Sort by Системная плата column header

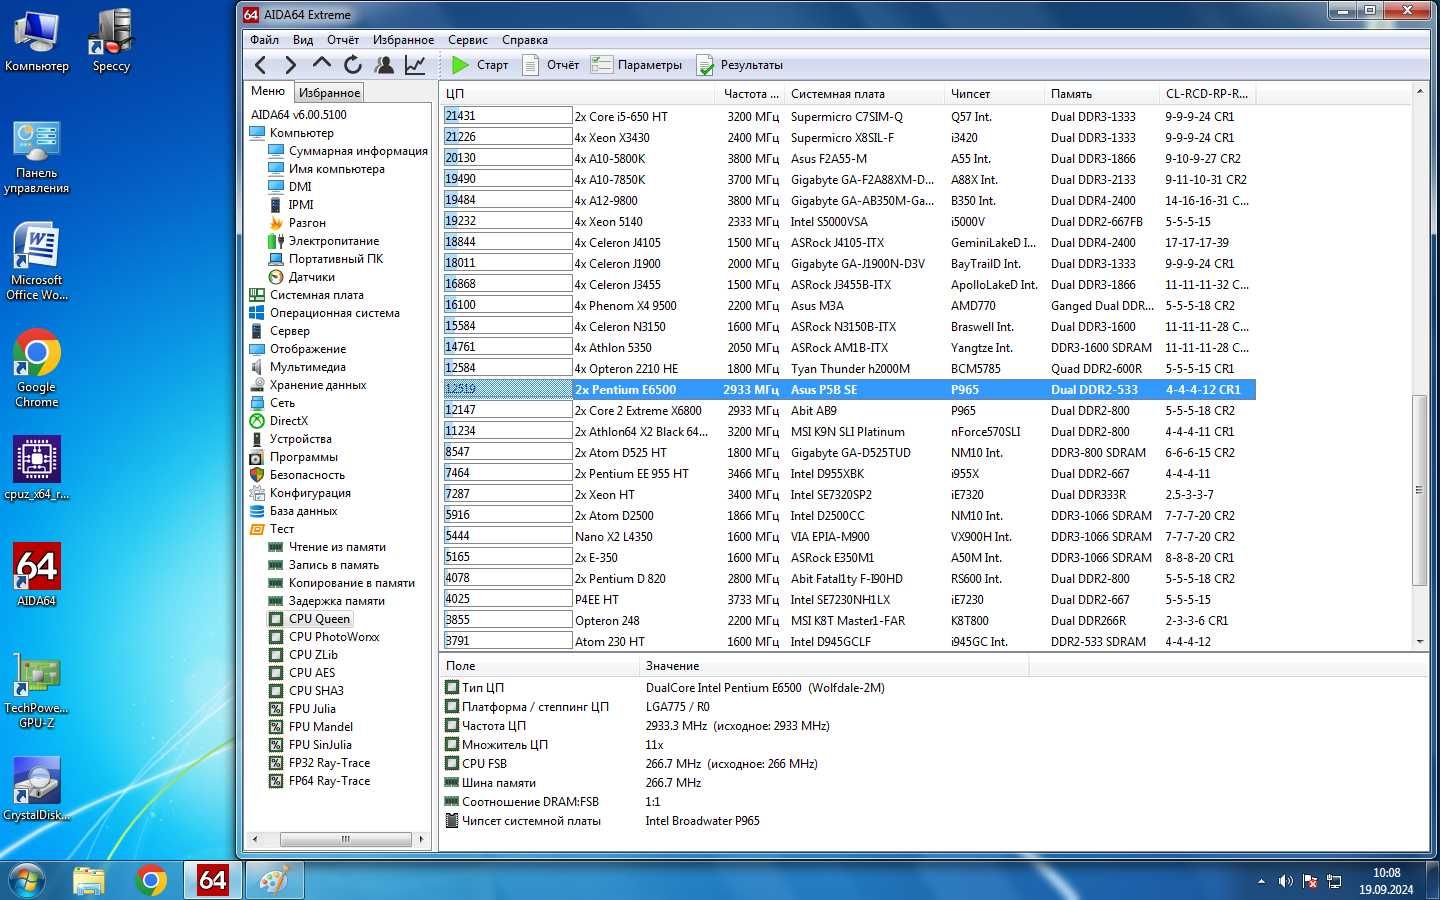(x=865, y=93)
